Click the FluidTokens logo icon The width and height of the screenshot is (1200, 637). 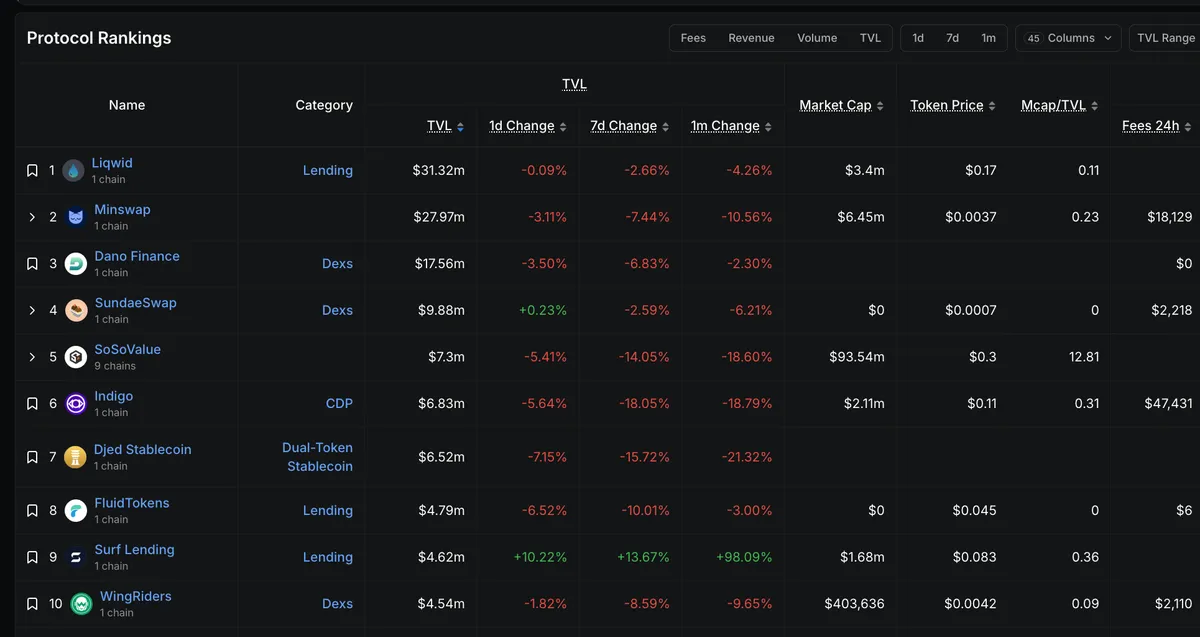coord(76,511)
